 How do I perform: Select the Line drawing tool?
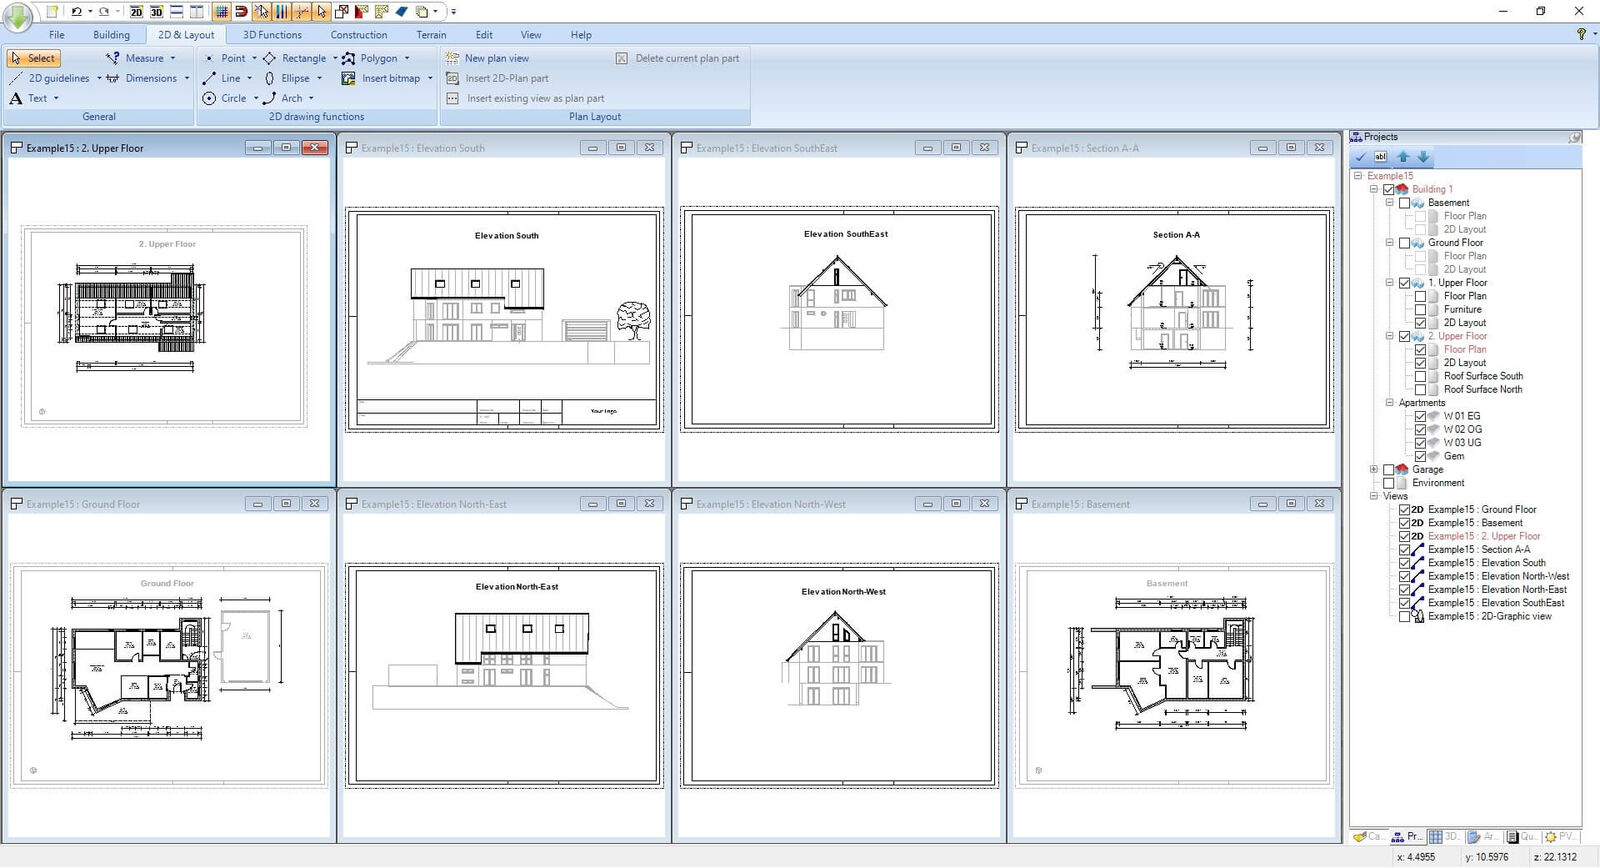point(221,78)
